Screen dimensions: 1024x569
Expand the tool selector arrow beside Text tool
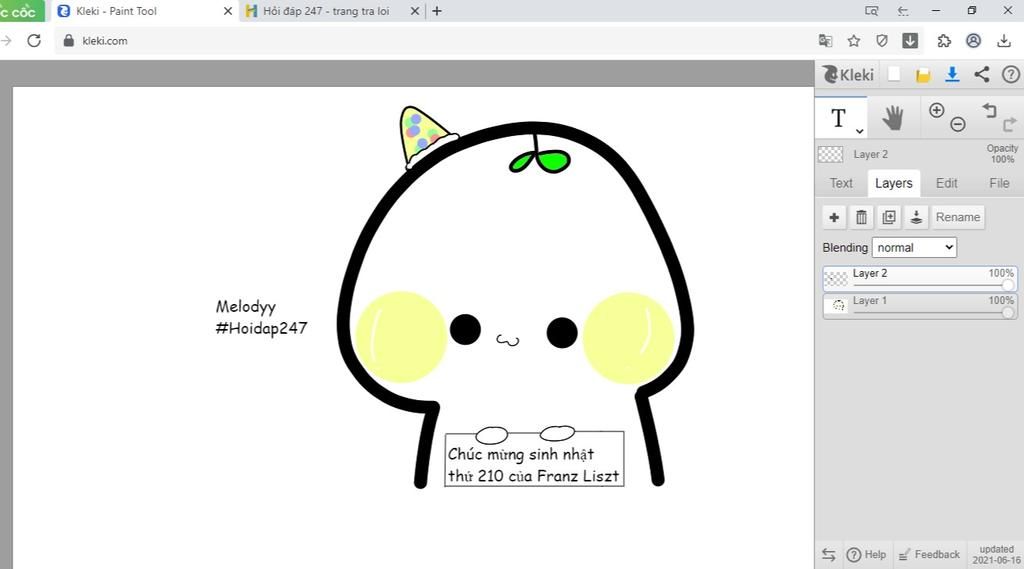click(x=859, y=131)
